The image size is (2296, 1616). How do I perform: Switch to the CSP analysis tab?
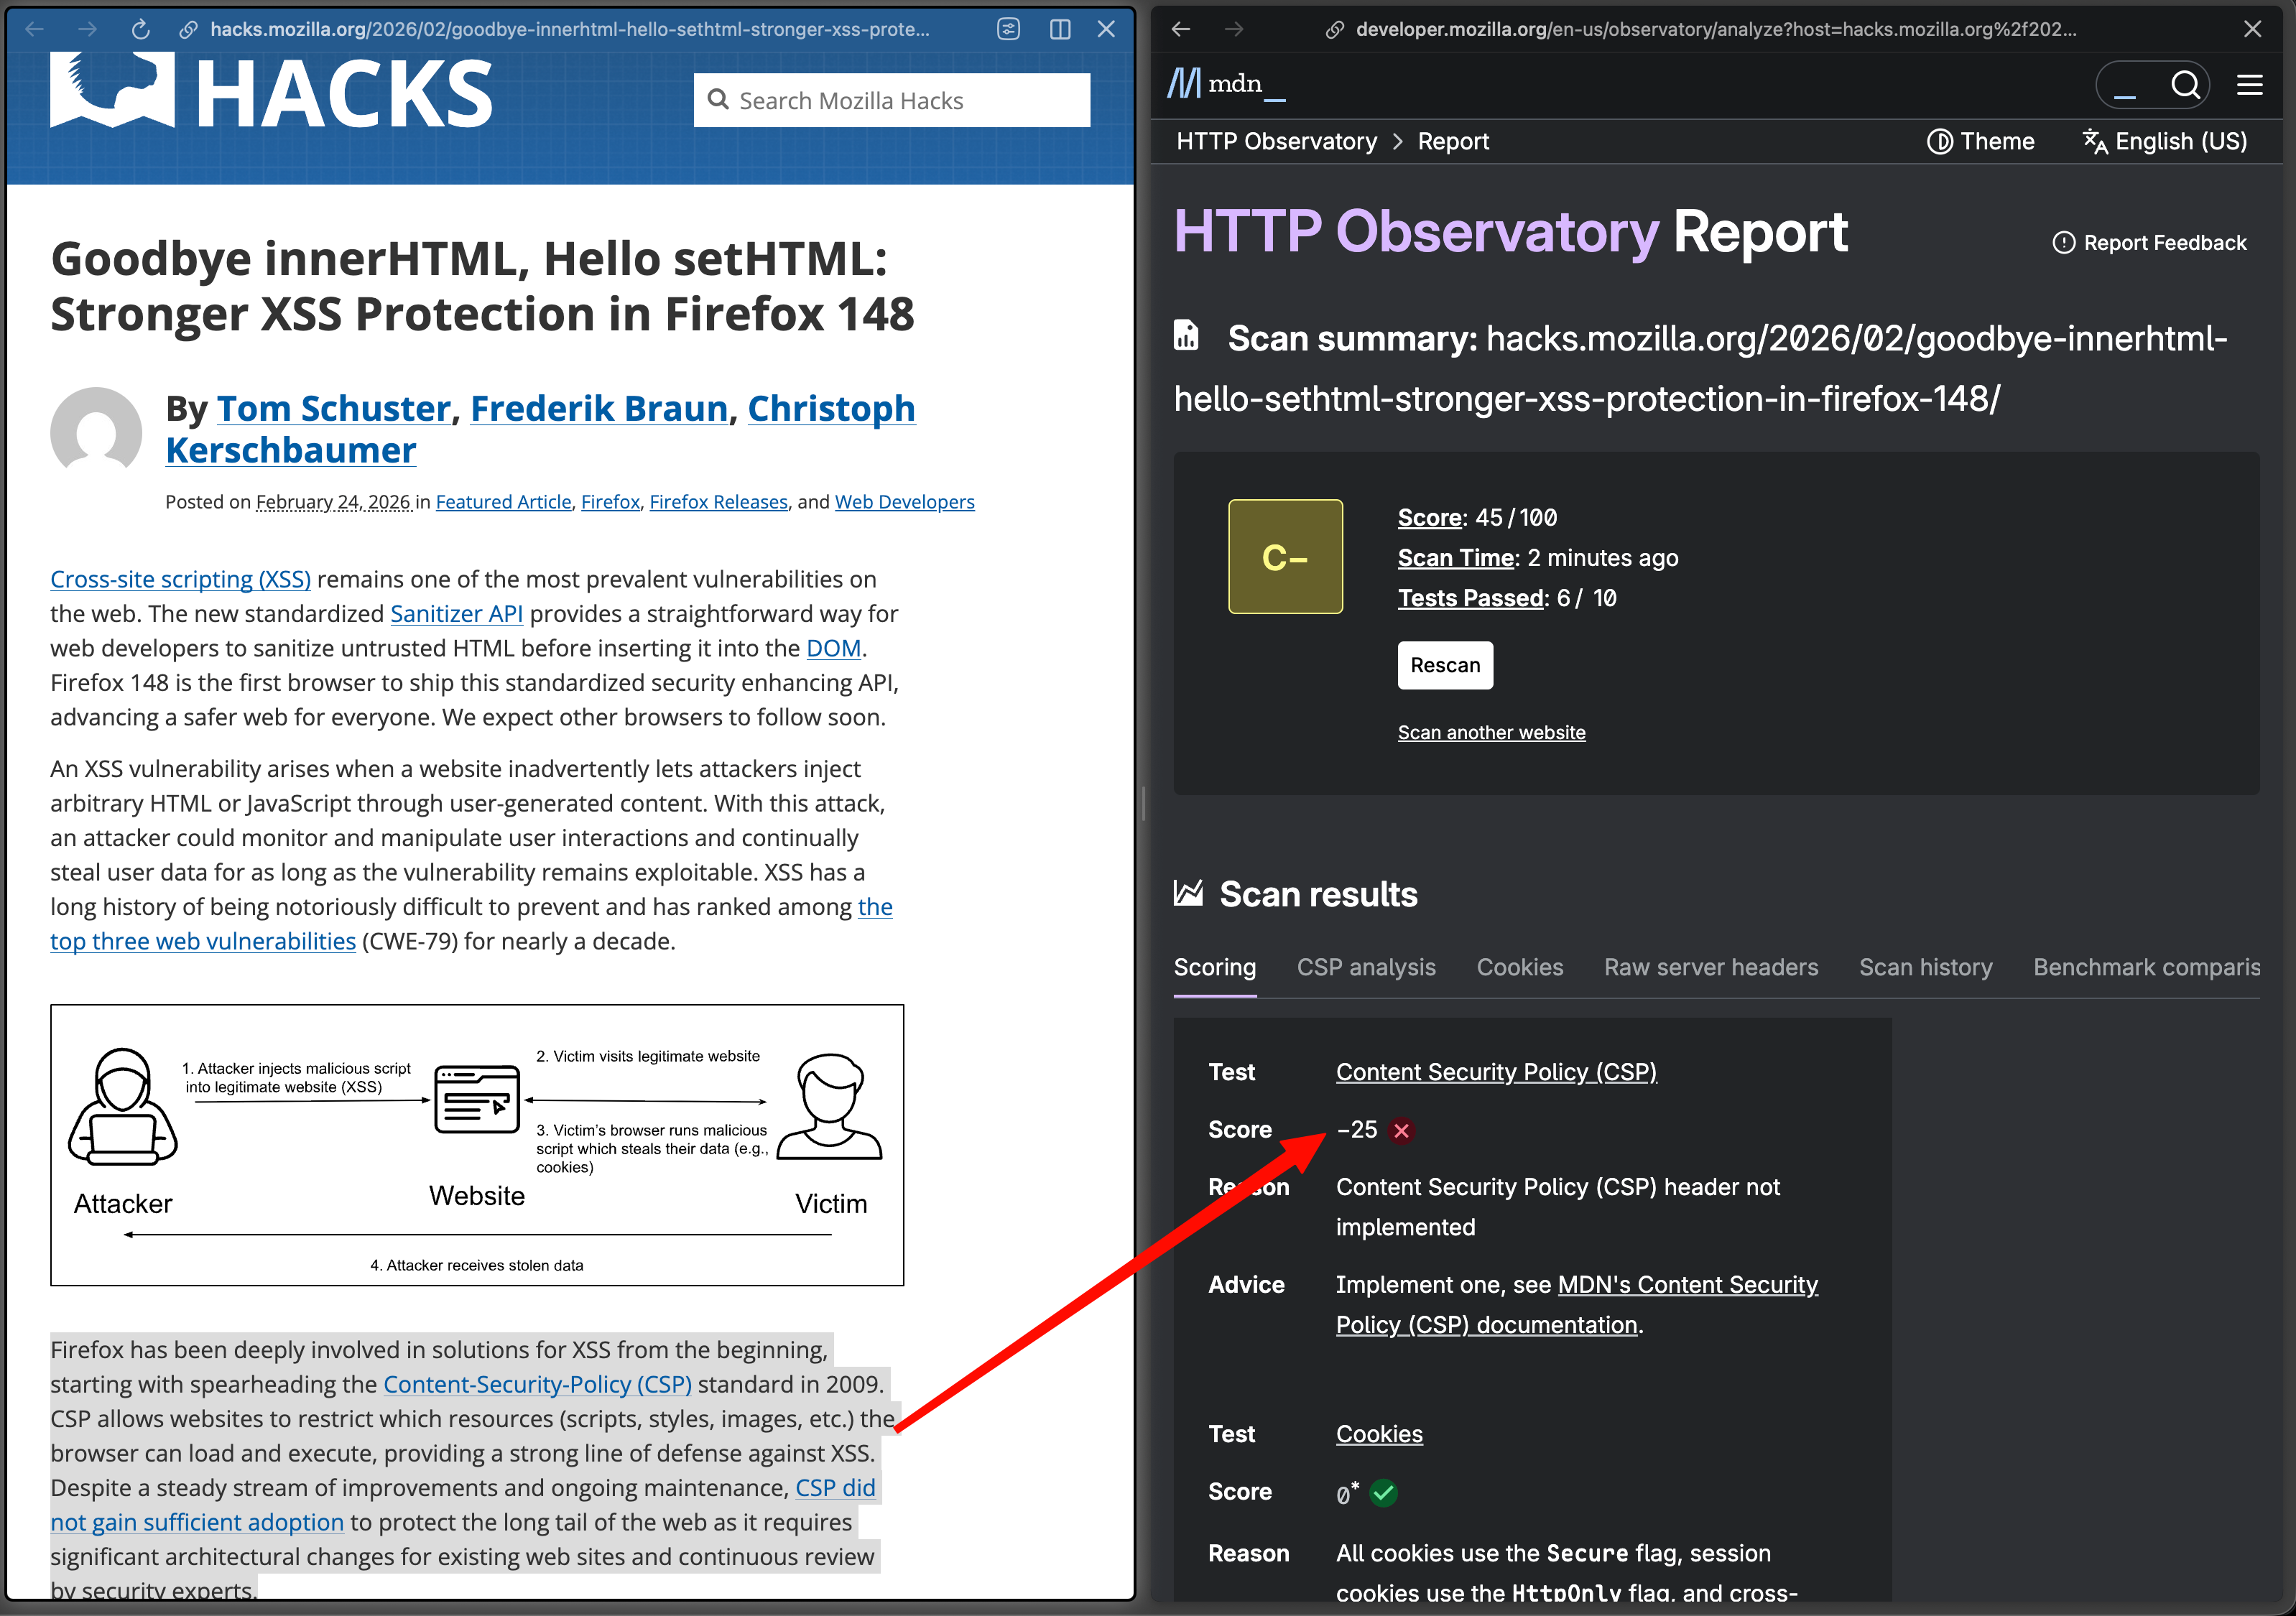1366,967
